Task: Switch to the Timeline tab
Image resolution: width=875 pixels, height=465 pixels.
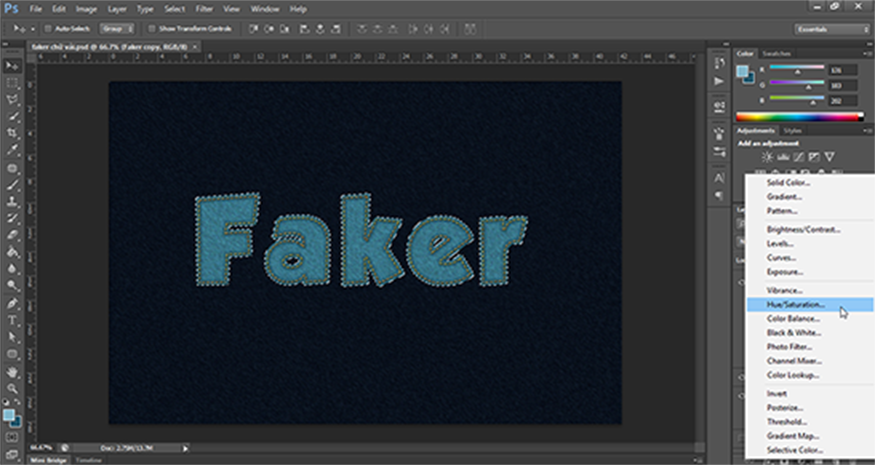Action: click(x=90, y=460)
